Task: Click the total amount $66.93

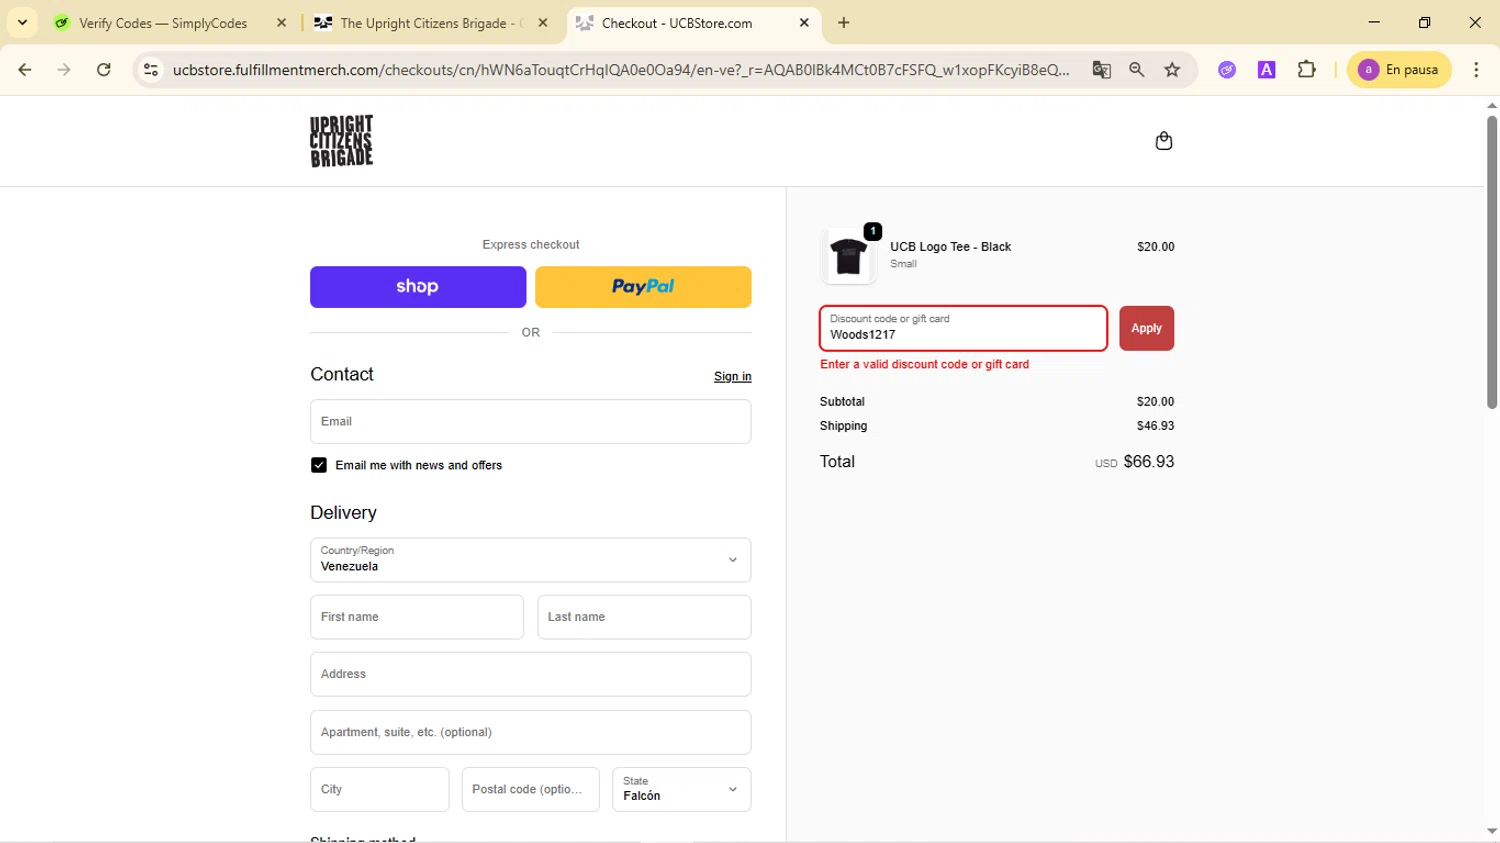Action: tap(1149, 462)
